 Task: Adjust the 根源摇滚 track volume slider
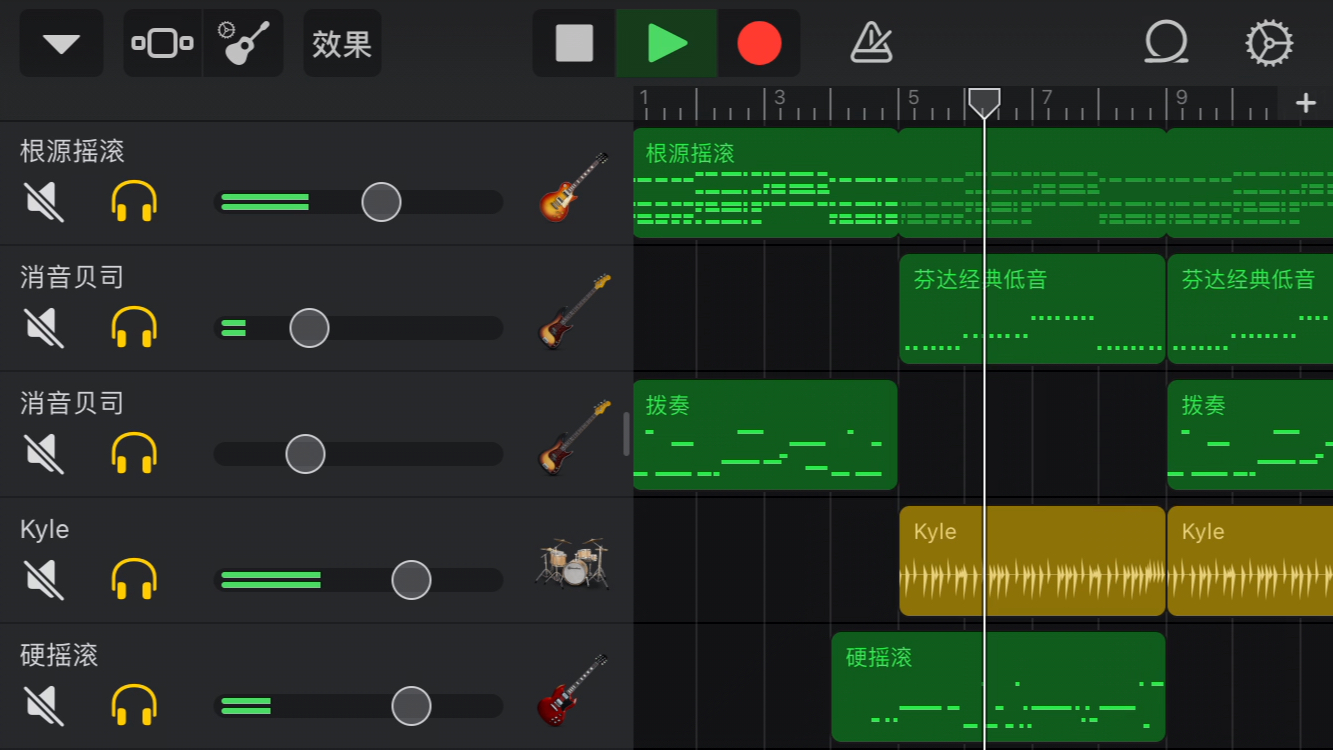(381, 202)
